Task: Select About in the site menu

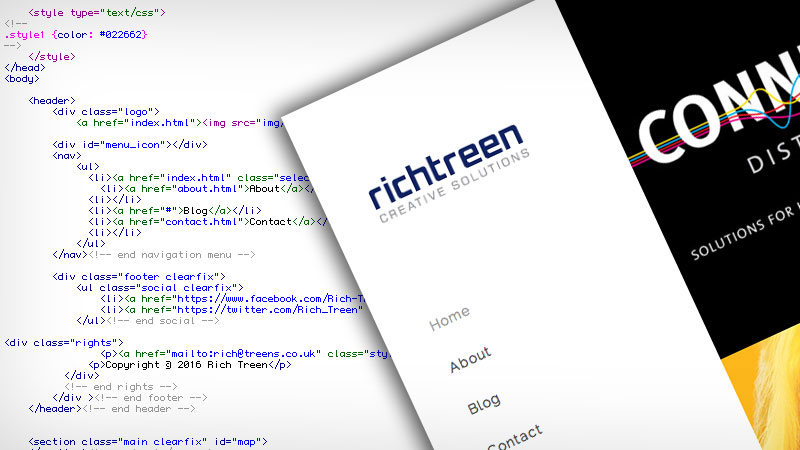Action: click(470, 359)
